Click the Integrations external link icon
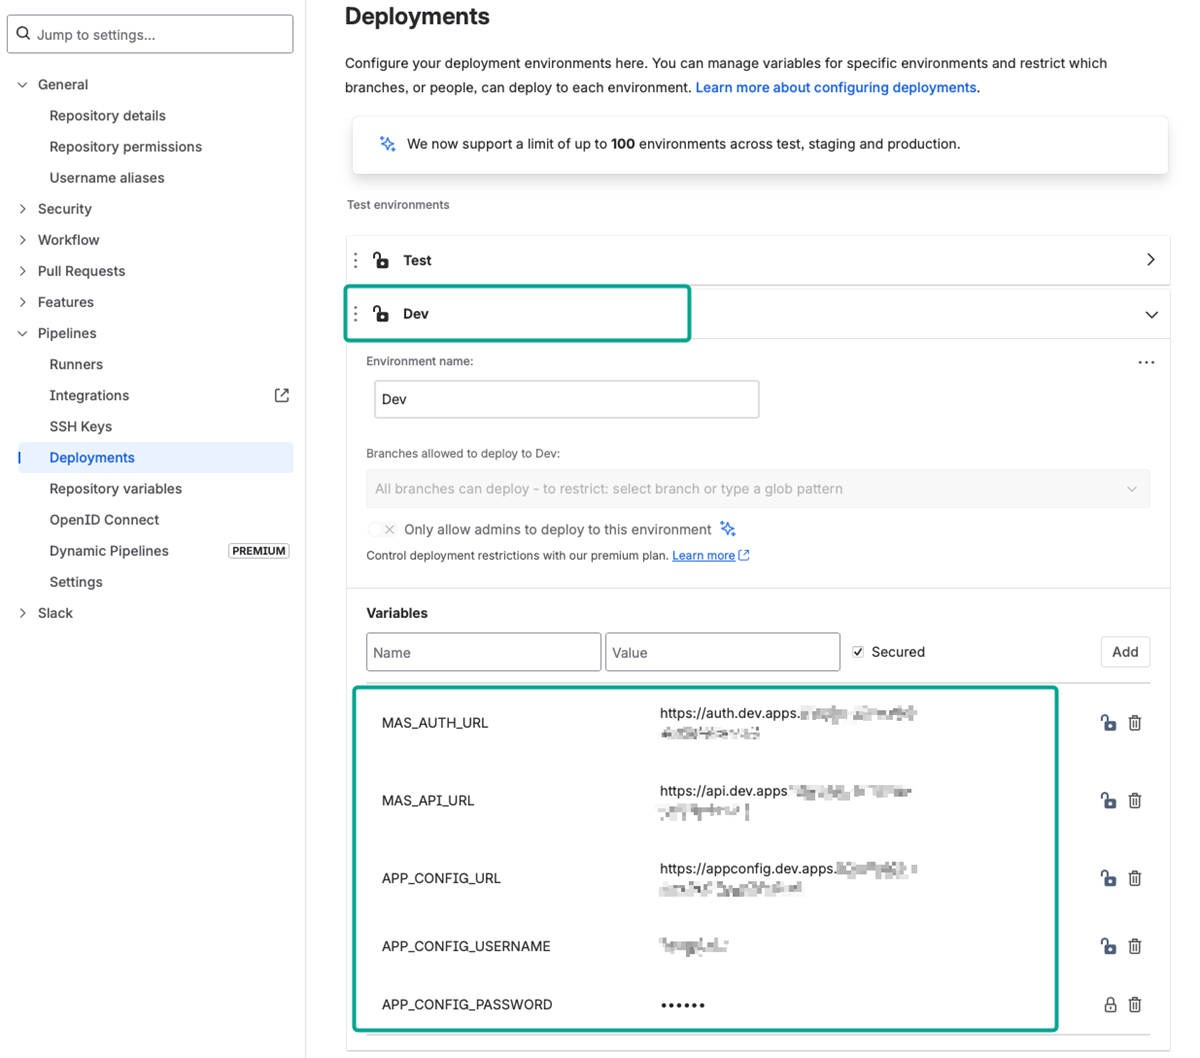Screen dimensions: 1200x1058 (282, 396)
